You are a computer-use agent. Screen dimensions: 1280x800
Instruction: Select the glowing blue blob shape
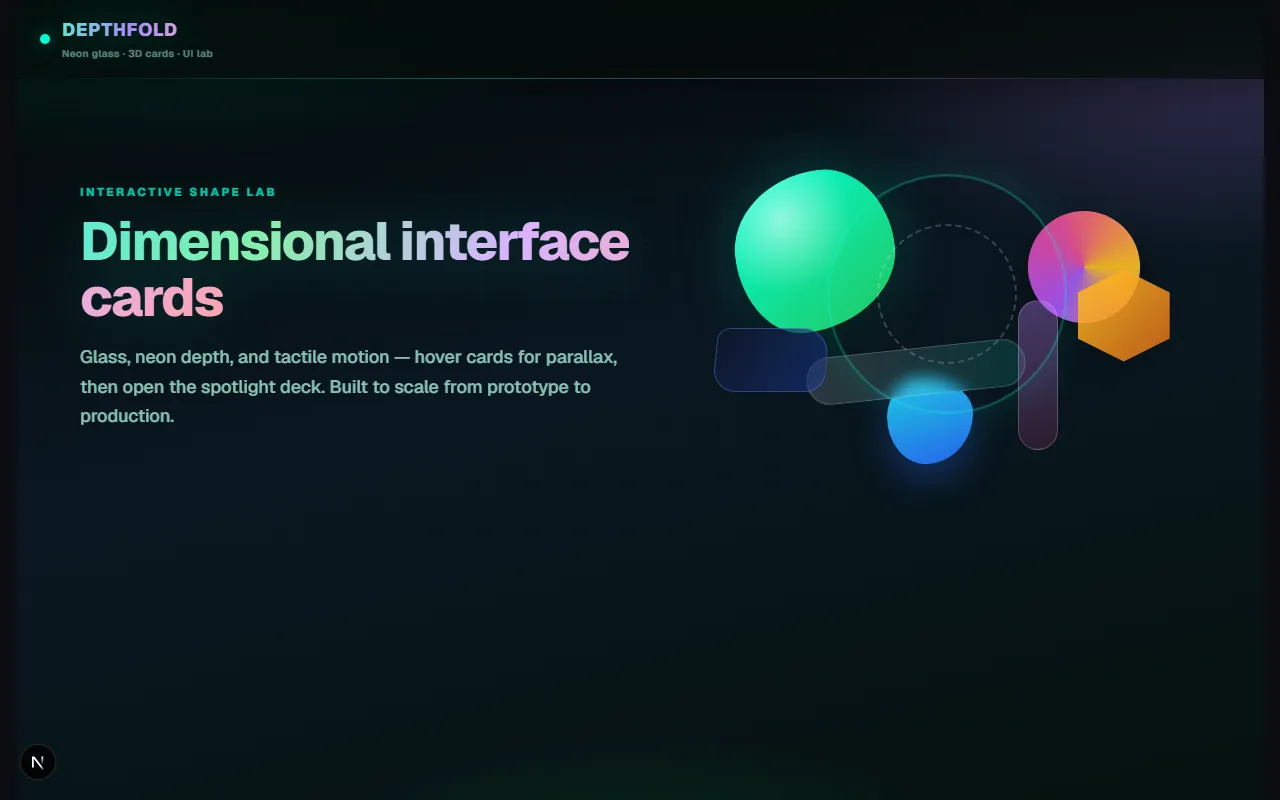click(x=930, y=422)
